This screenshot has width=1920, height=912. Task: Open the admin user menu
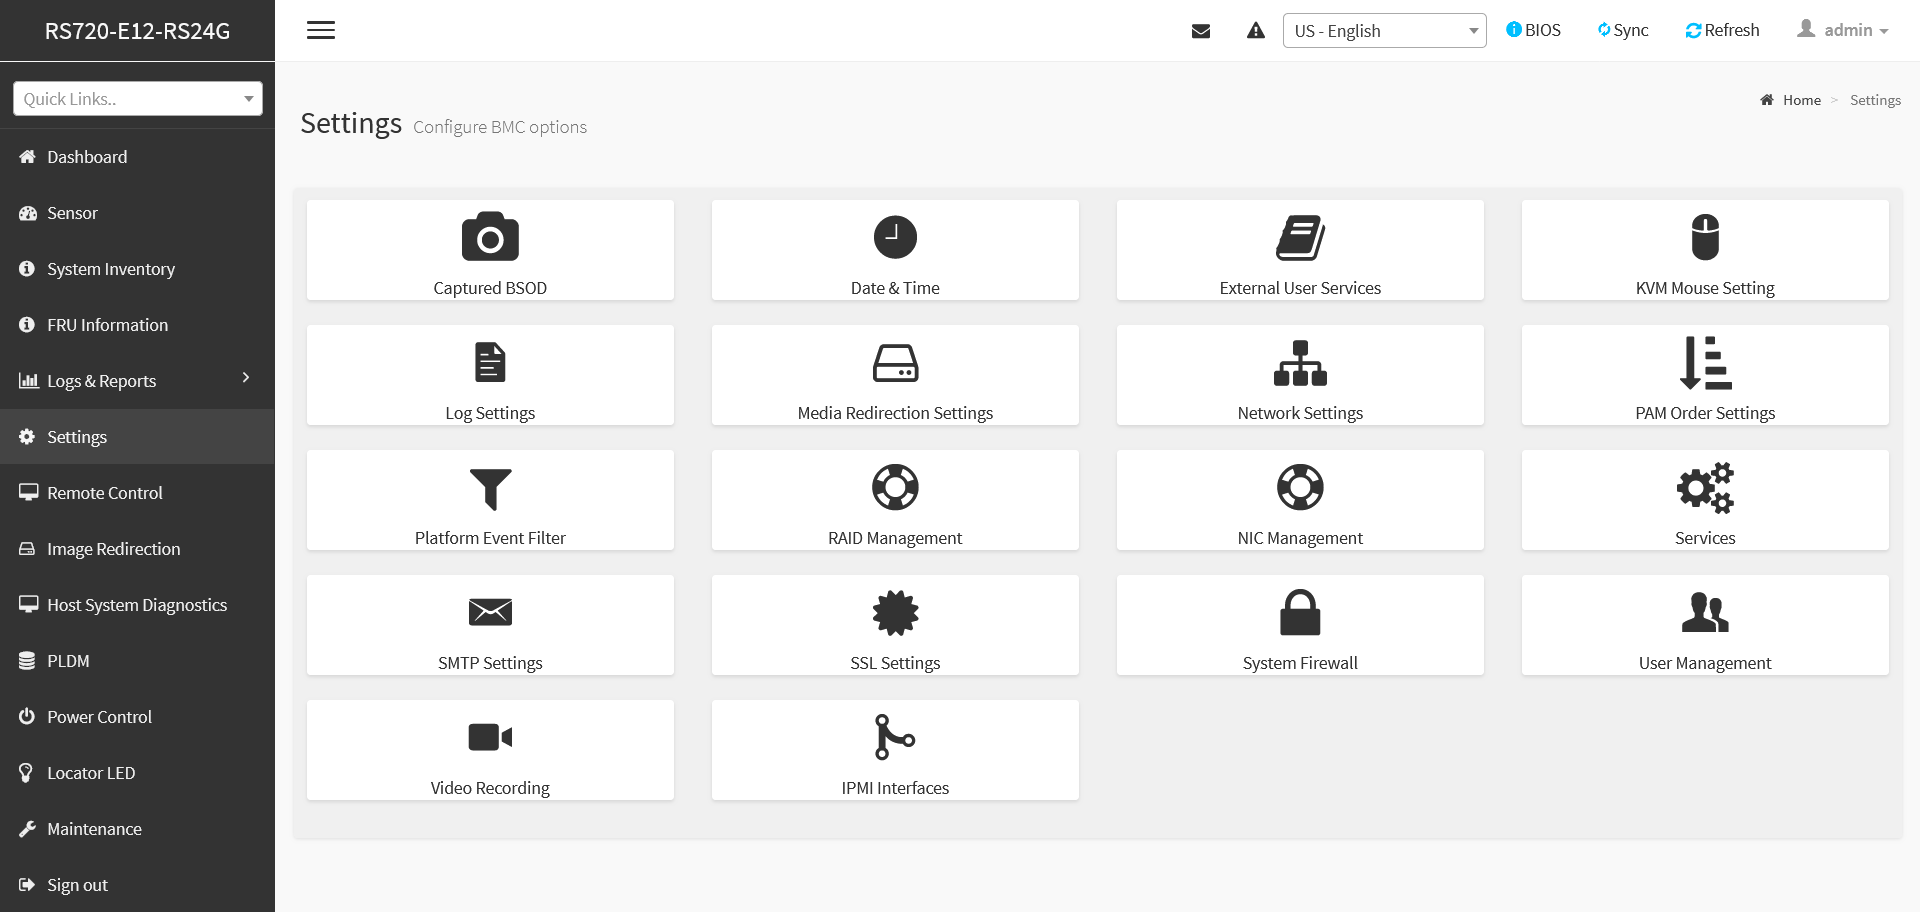pyautogui.click(x=1843, y=30)
